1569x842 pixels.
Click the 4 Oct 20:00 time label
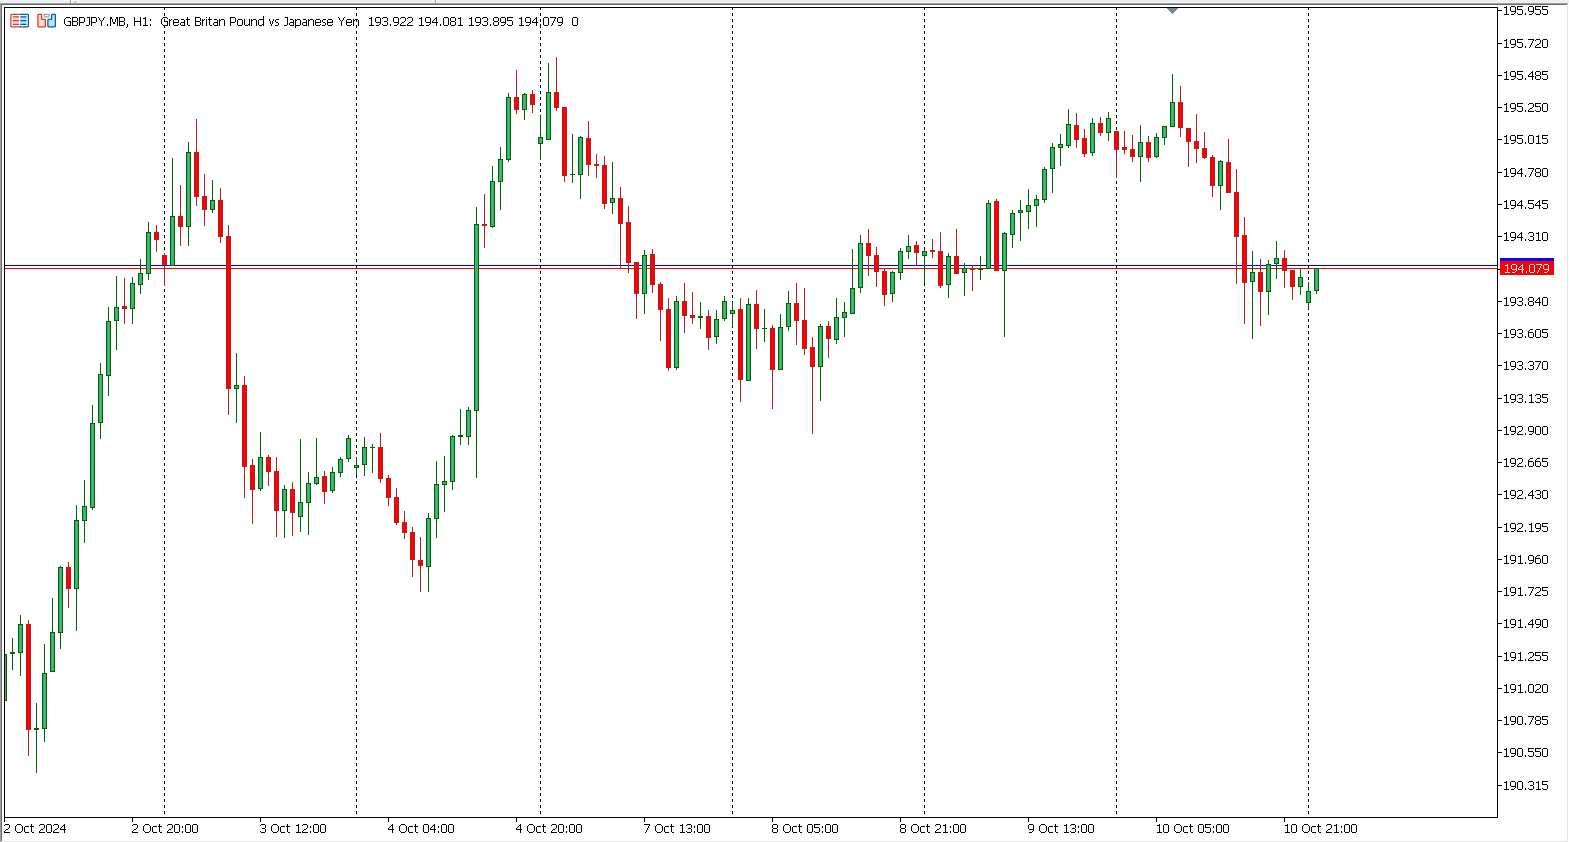tap(549, 829)
